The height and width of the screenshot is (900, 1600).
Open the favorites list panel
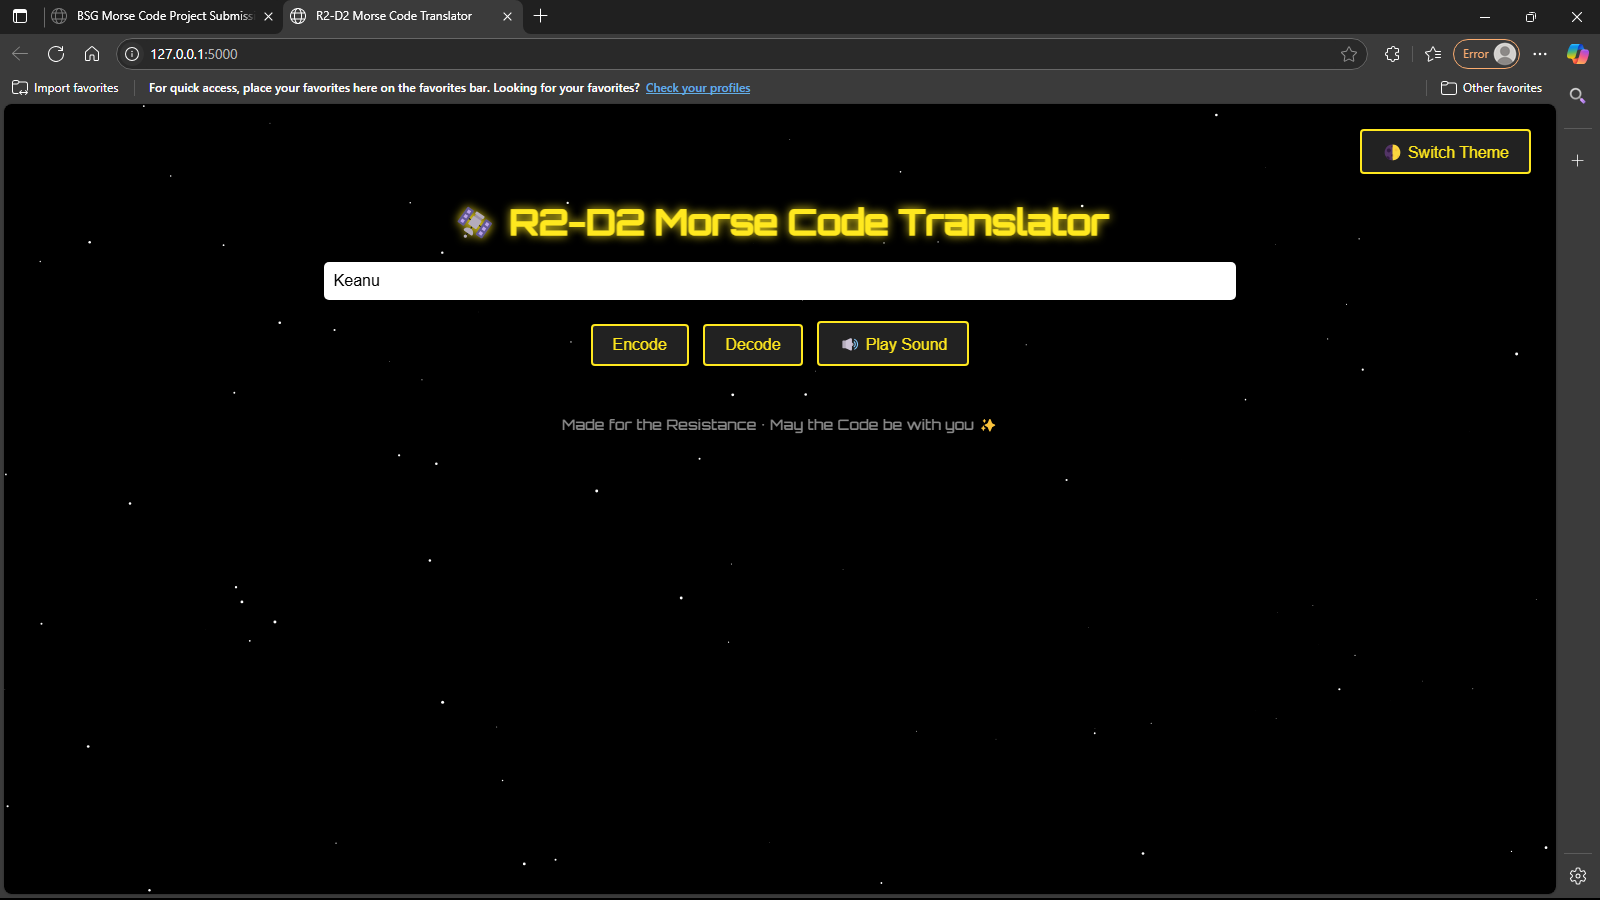(1433, 54)
